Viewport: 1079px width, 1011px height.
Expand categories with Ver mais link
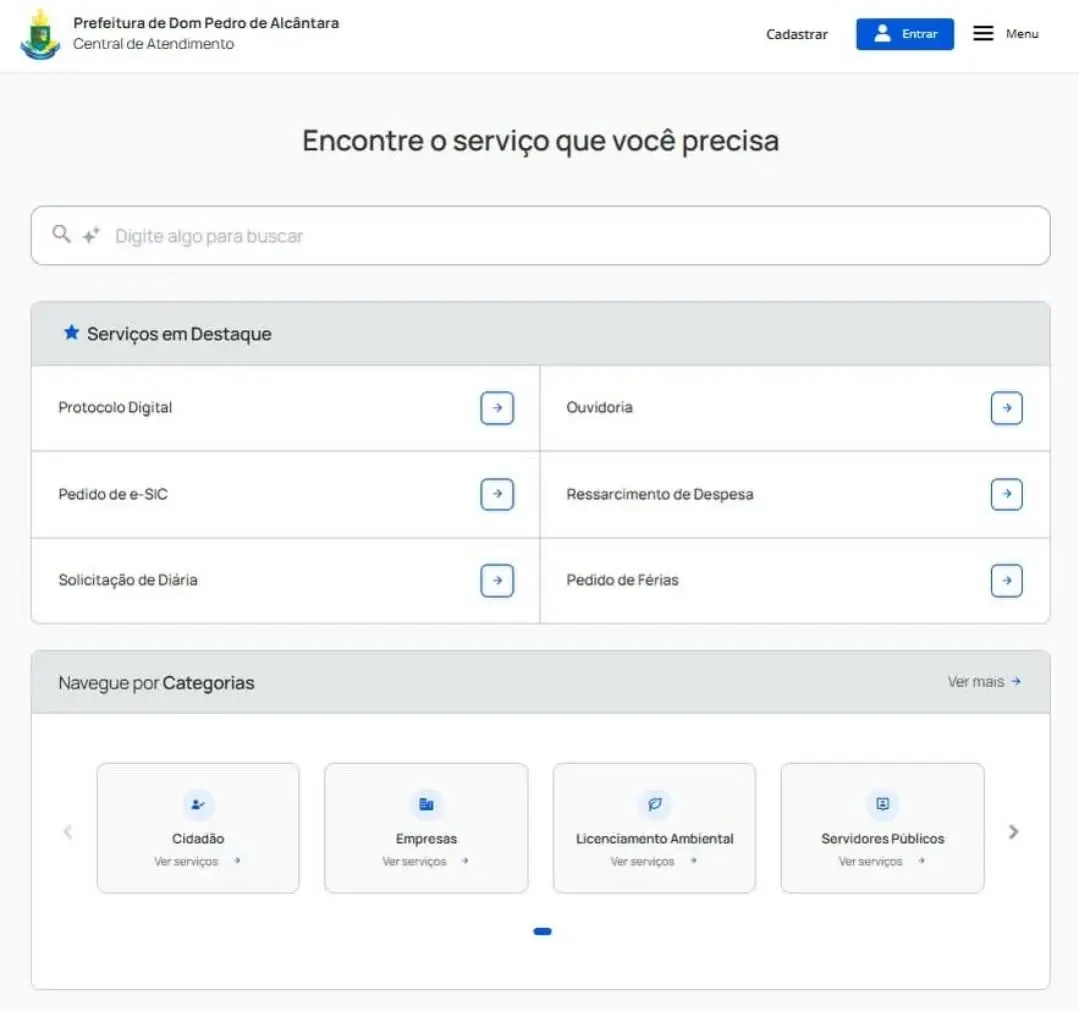coord(984,682)
